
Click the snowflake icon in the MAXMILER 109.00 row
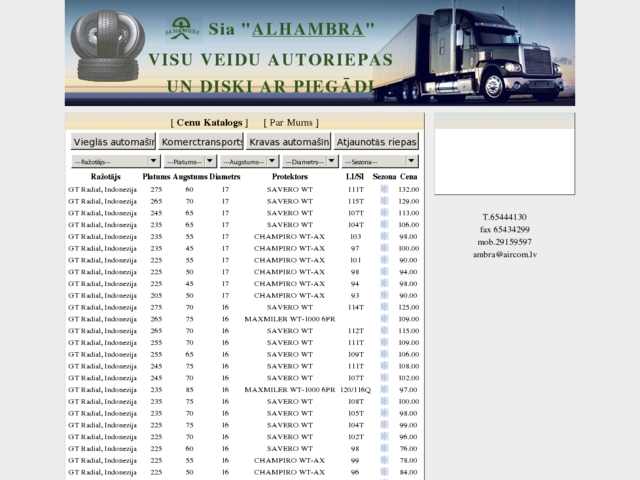pyautogui.click(x=384, y=319)
